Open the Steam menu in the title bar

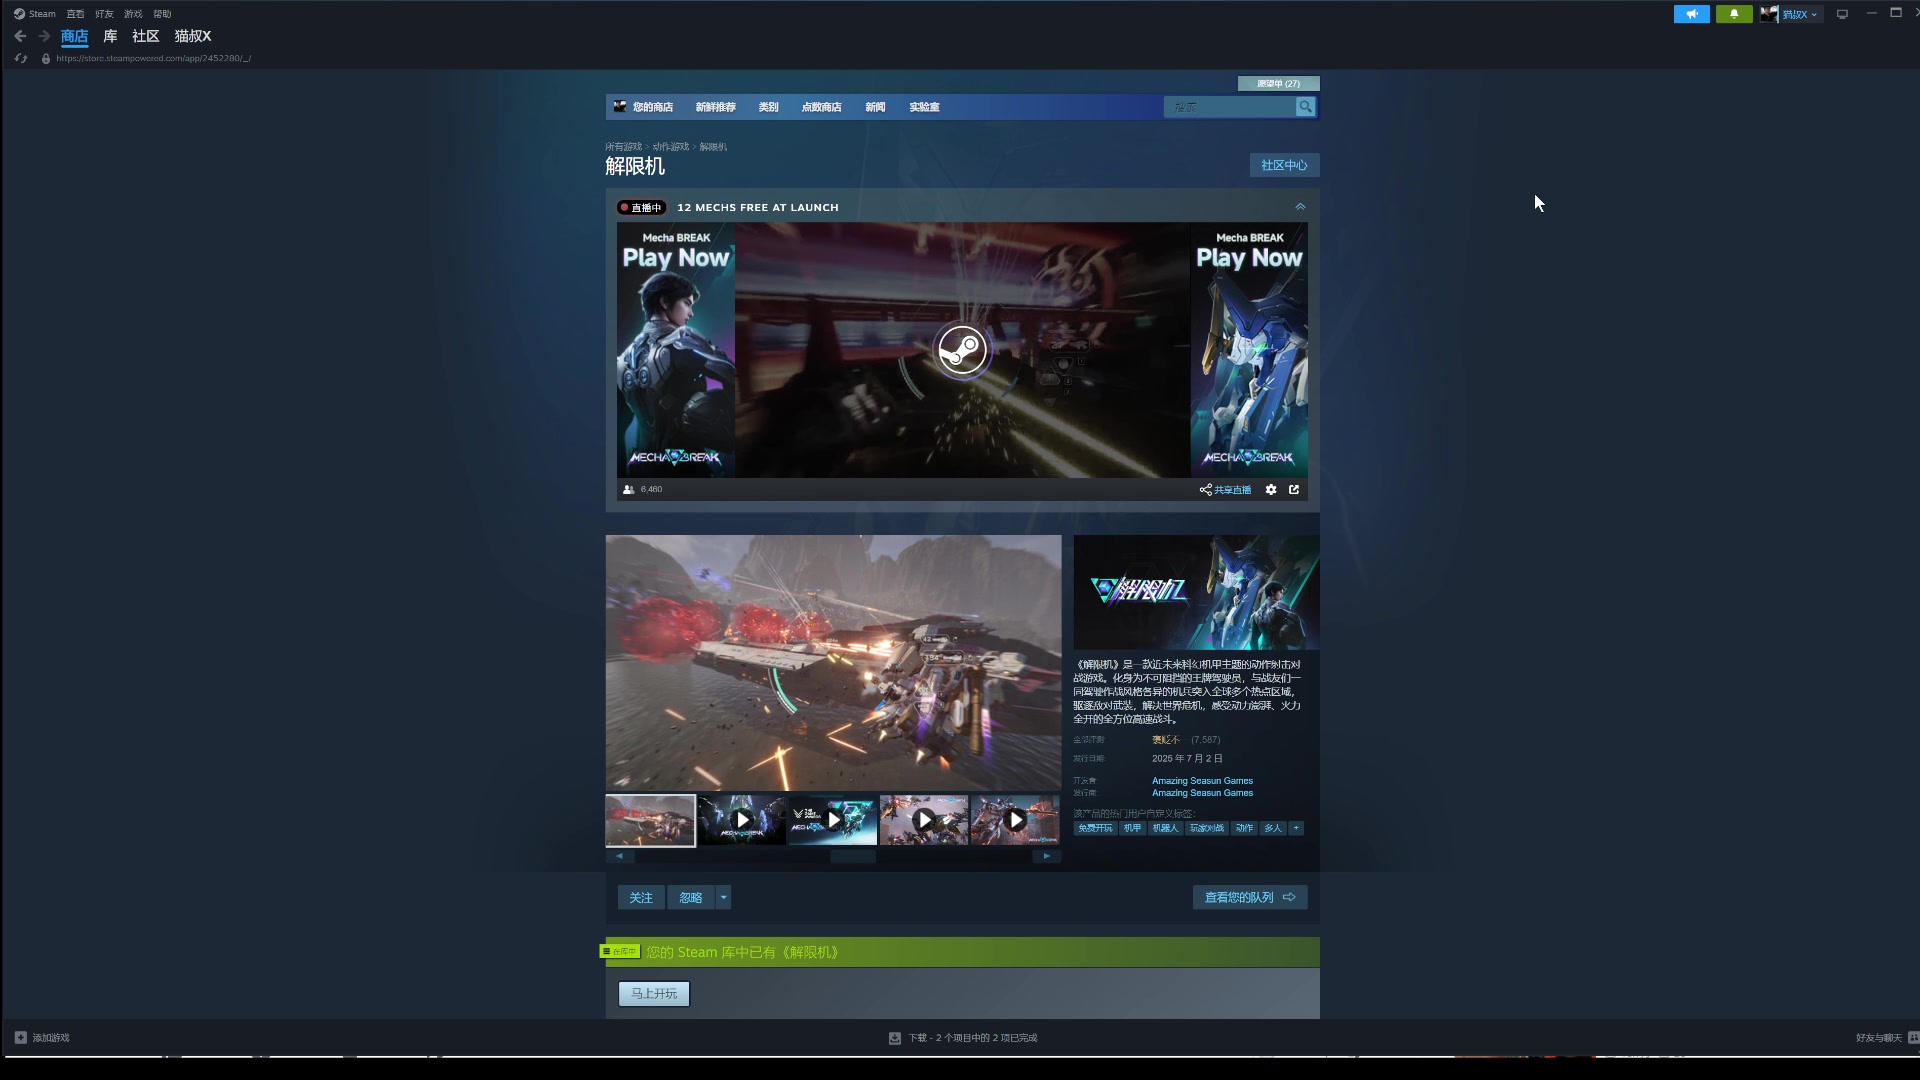point(42,14)
